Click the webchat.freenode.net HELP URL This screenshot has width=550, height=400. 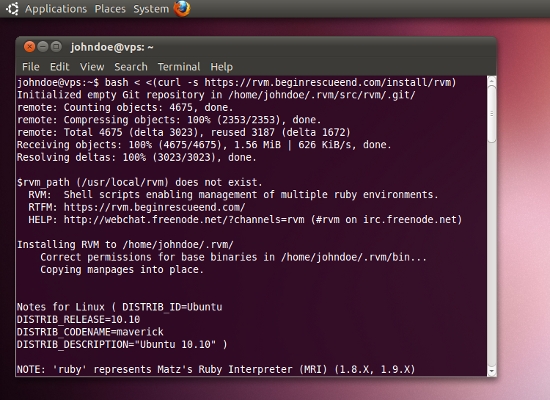(184, 220)
